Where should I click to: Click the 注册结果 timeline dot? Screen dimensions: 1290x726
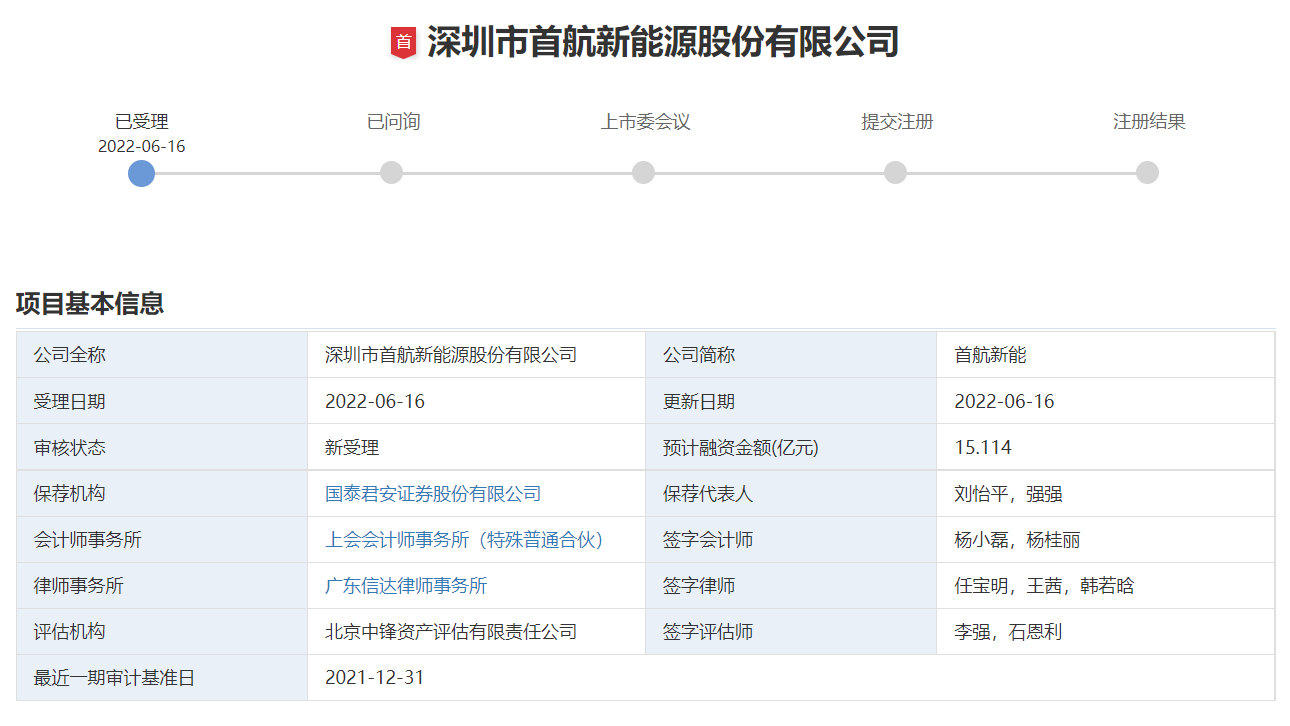click(x=1146, y=173)
